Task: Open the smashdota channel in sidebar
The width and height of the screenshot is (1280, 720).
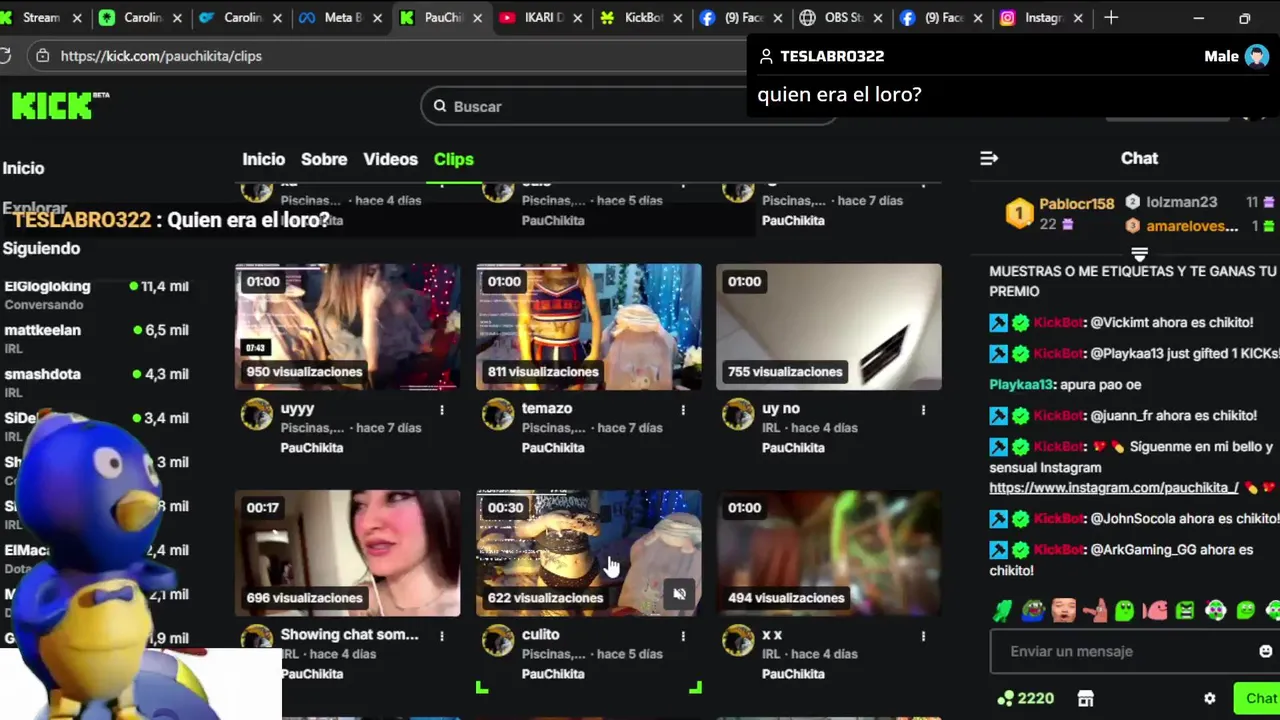Action: pos(96,382)
